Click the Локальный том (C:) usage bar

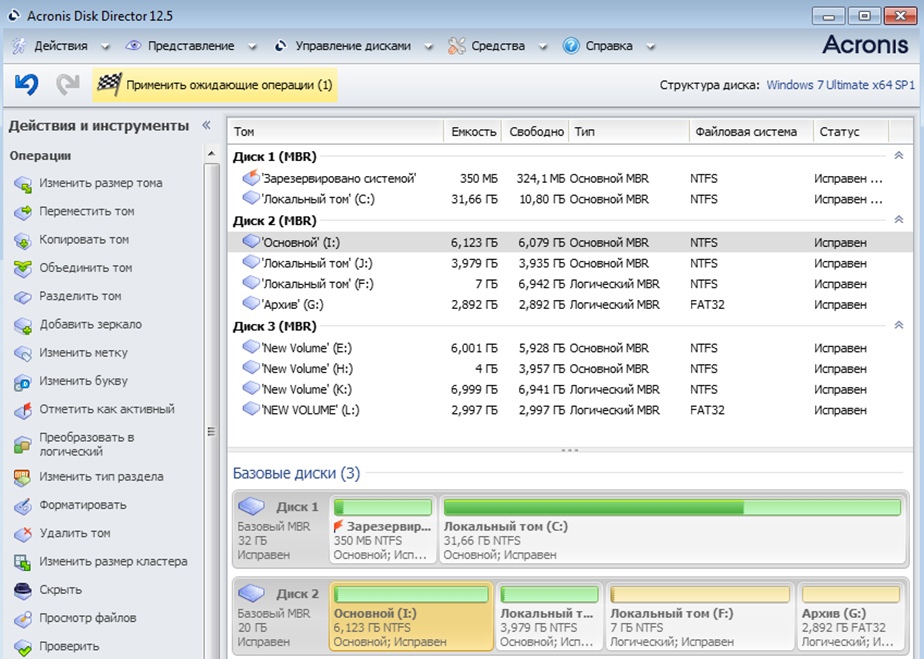[x=672, y=507]
